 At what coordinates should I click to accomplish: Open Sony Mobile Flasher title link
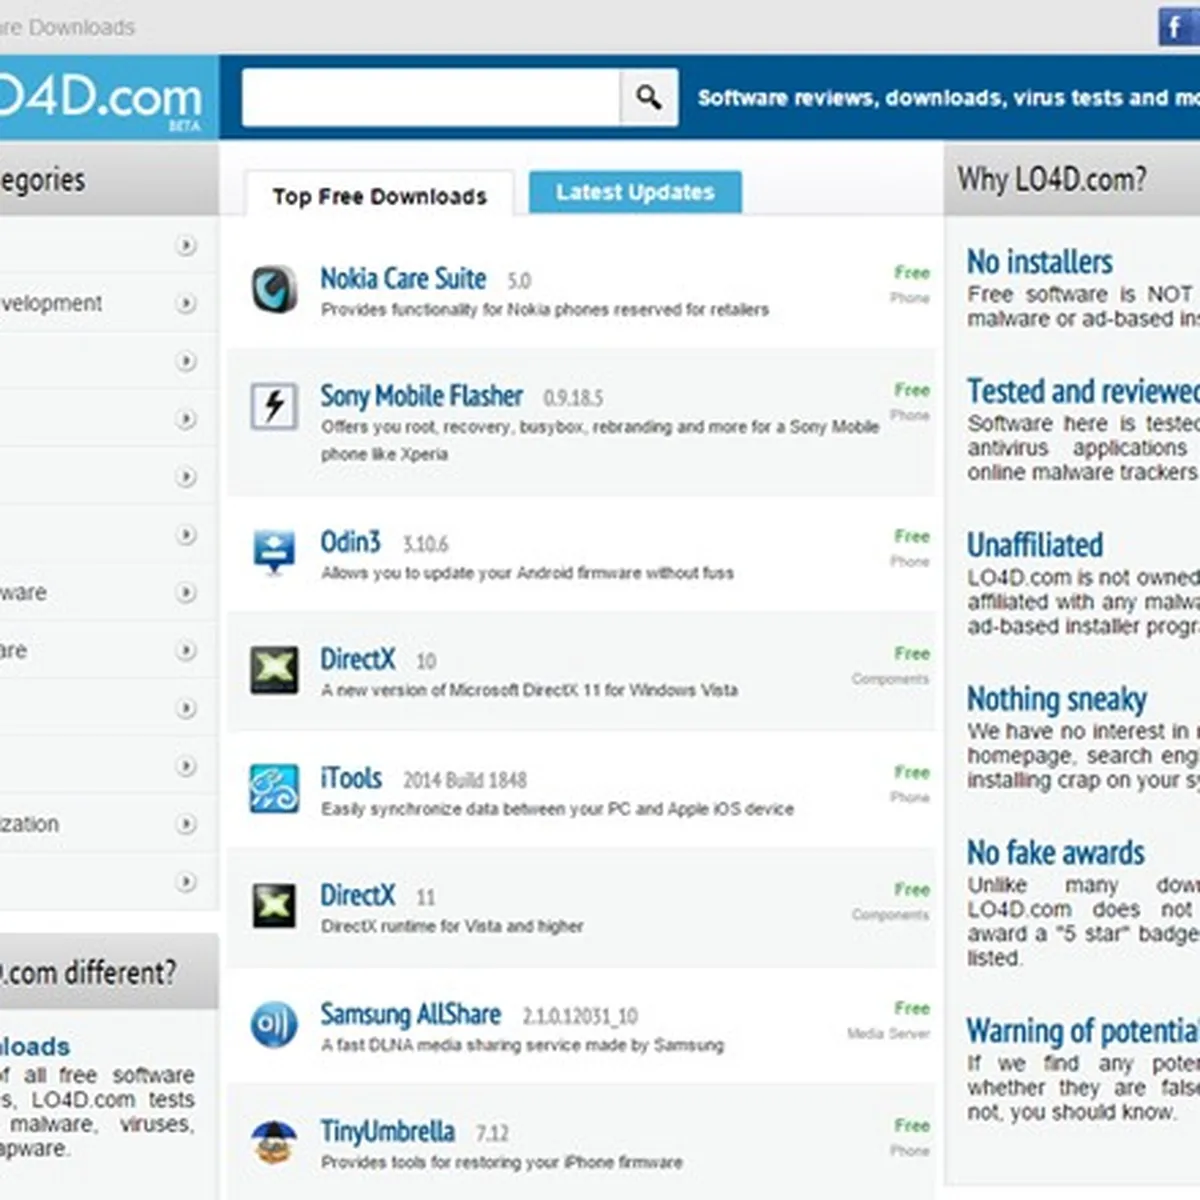[421, 396]
